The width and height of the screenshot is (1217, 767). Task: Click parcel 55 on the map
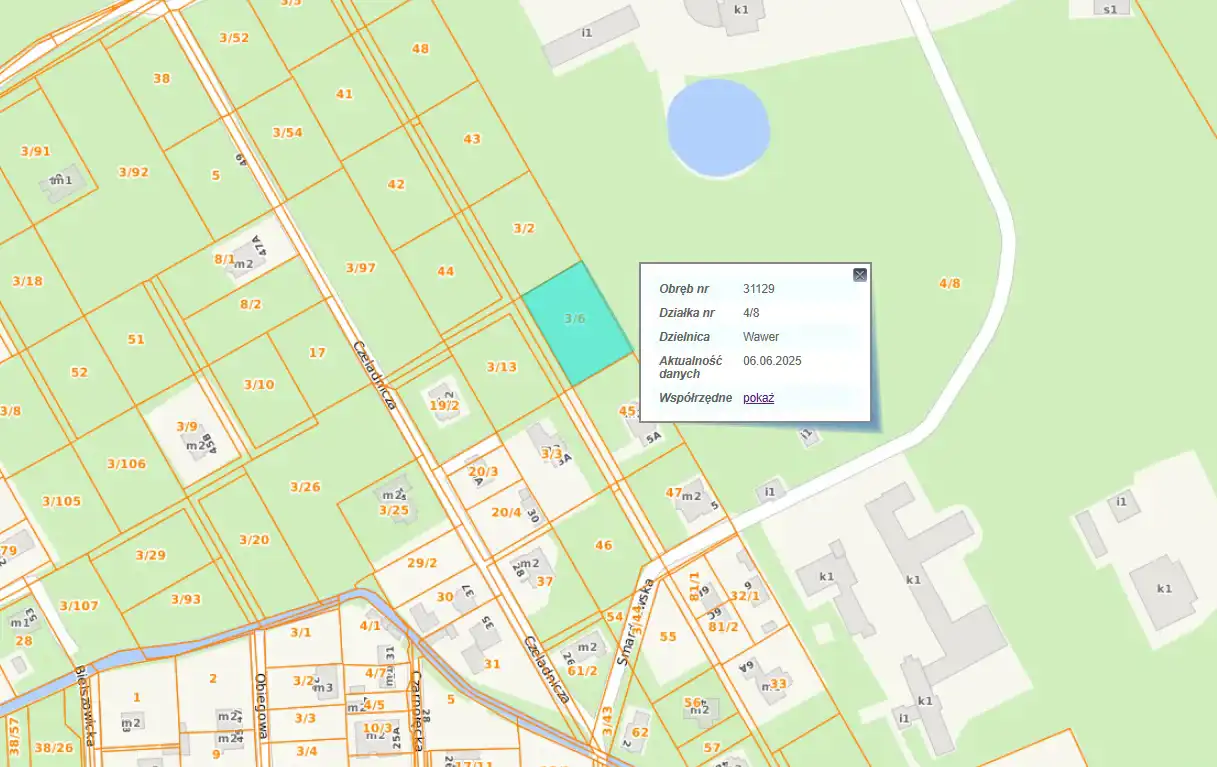[x=668, y=637]
